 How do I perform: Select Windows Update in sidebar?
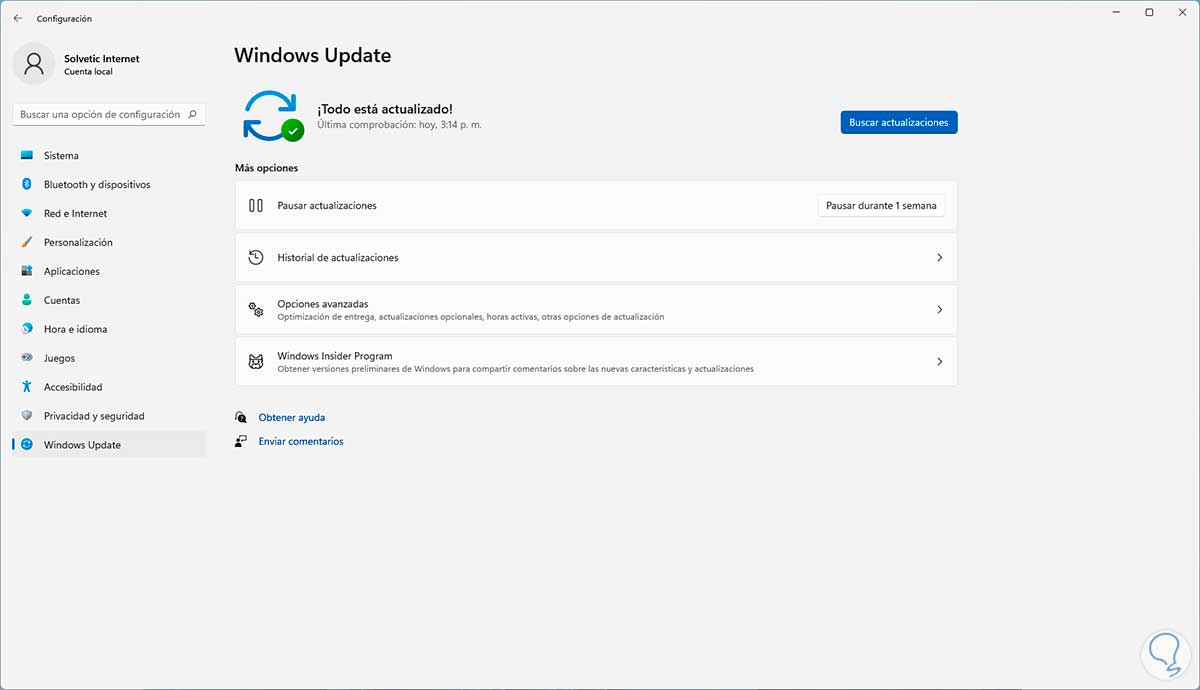click(x=109, y=445)
